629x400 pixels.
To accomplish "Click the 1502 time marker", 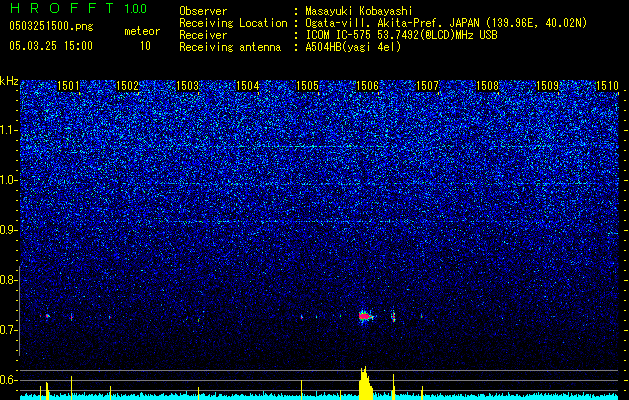I will pos(128,86).
